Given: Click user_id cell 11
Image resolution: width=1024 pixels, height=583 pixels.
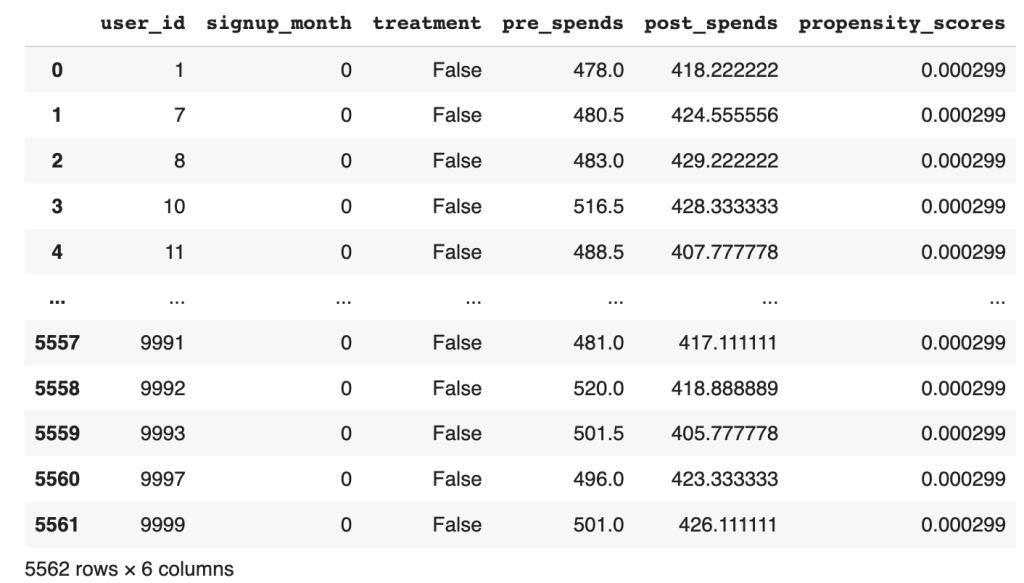Looking at the screenshot, I should click(173, 252).
